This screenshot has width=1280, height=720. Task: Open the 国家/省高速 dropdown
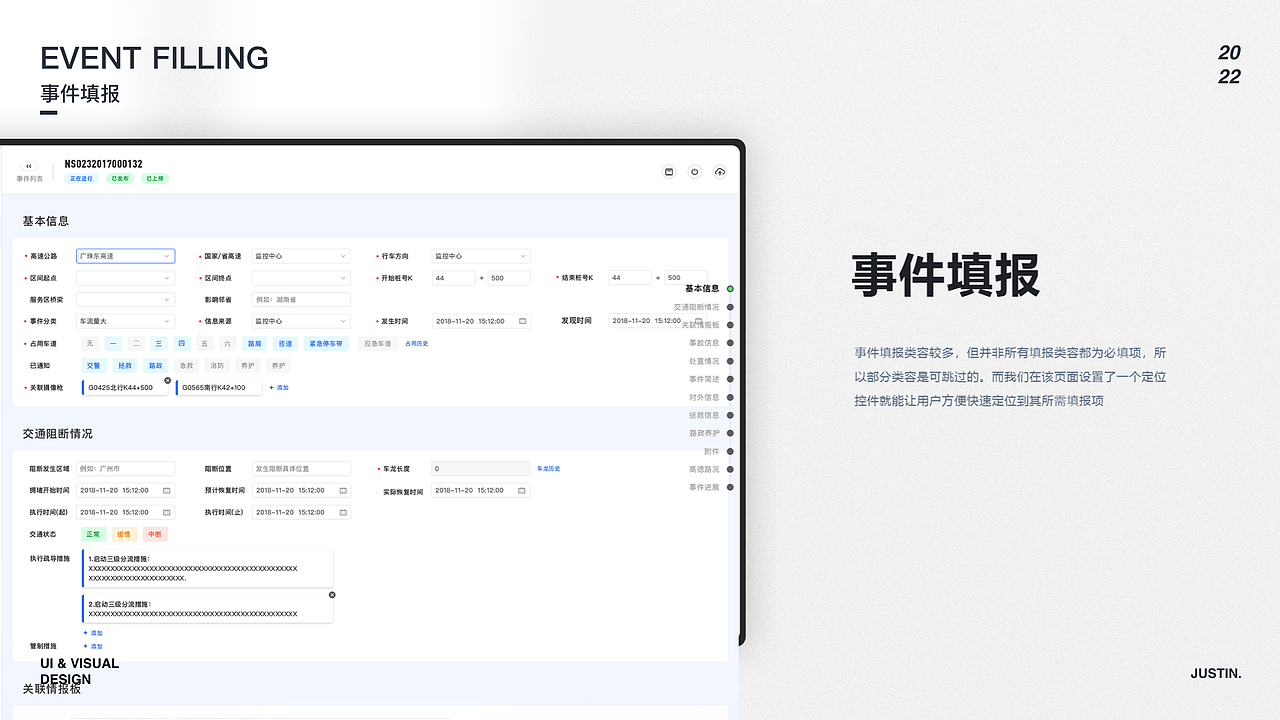[301, 256]
